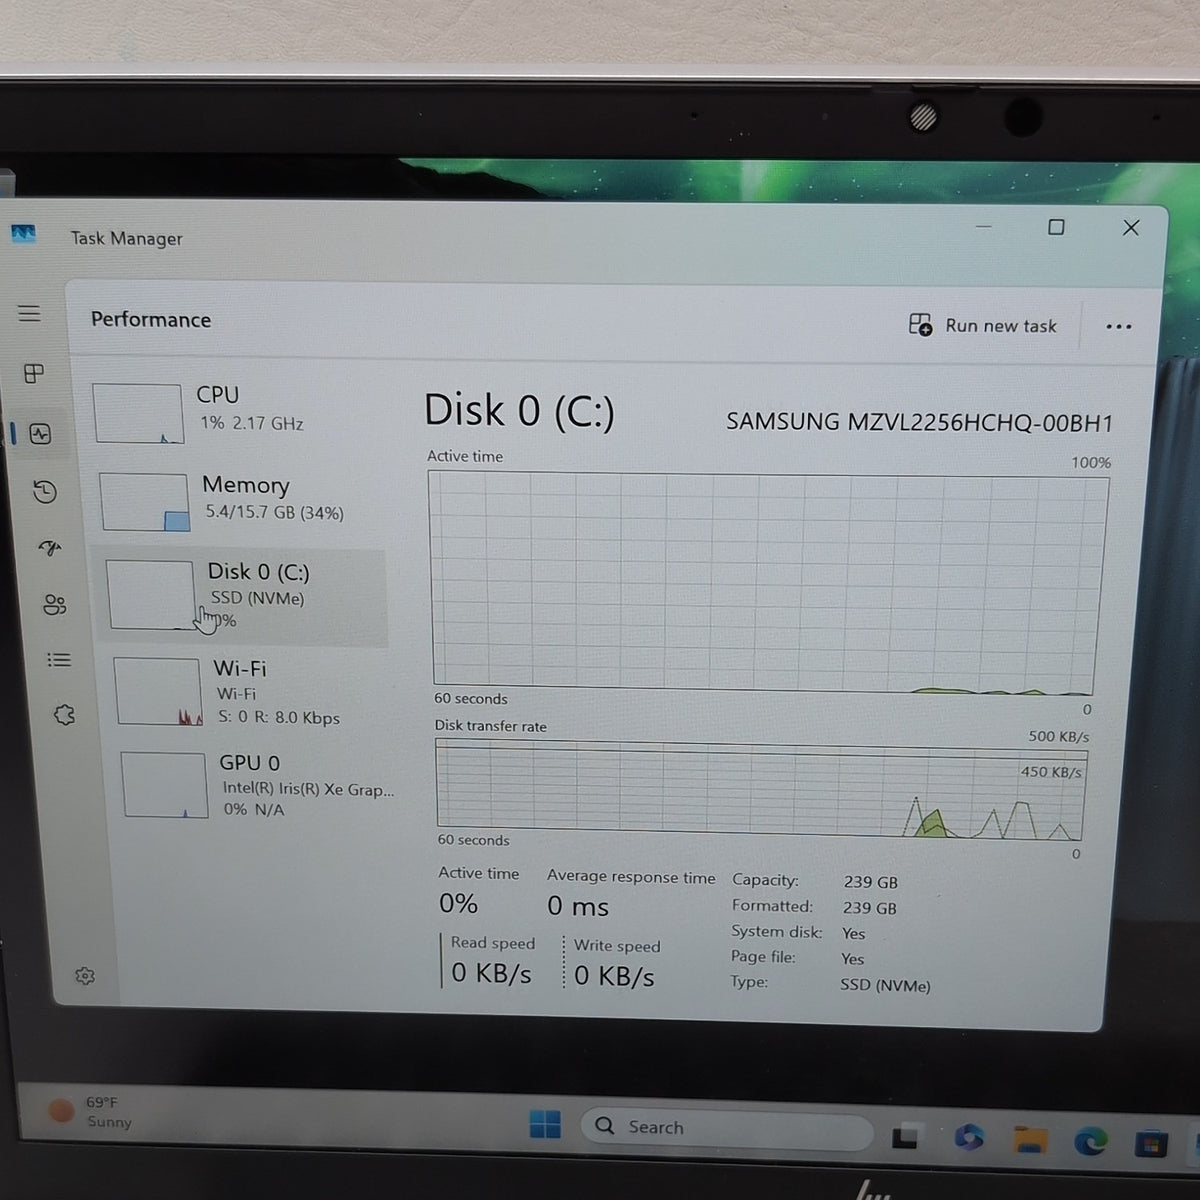This screenshot has width=1200, height=1200.
Task: Click Run new task button
Action: coord(983,325)
